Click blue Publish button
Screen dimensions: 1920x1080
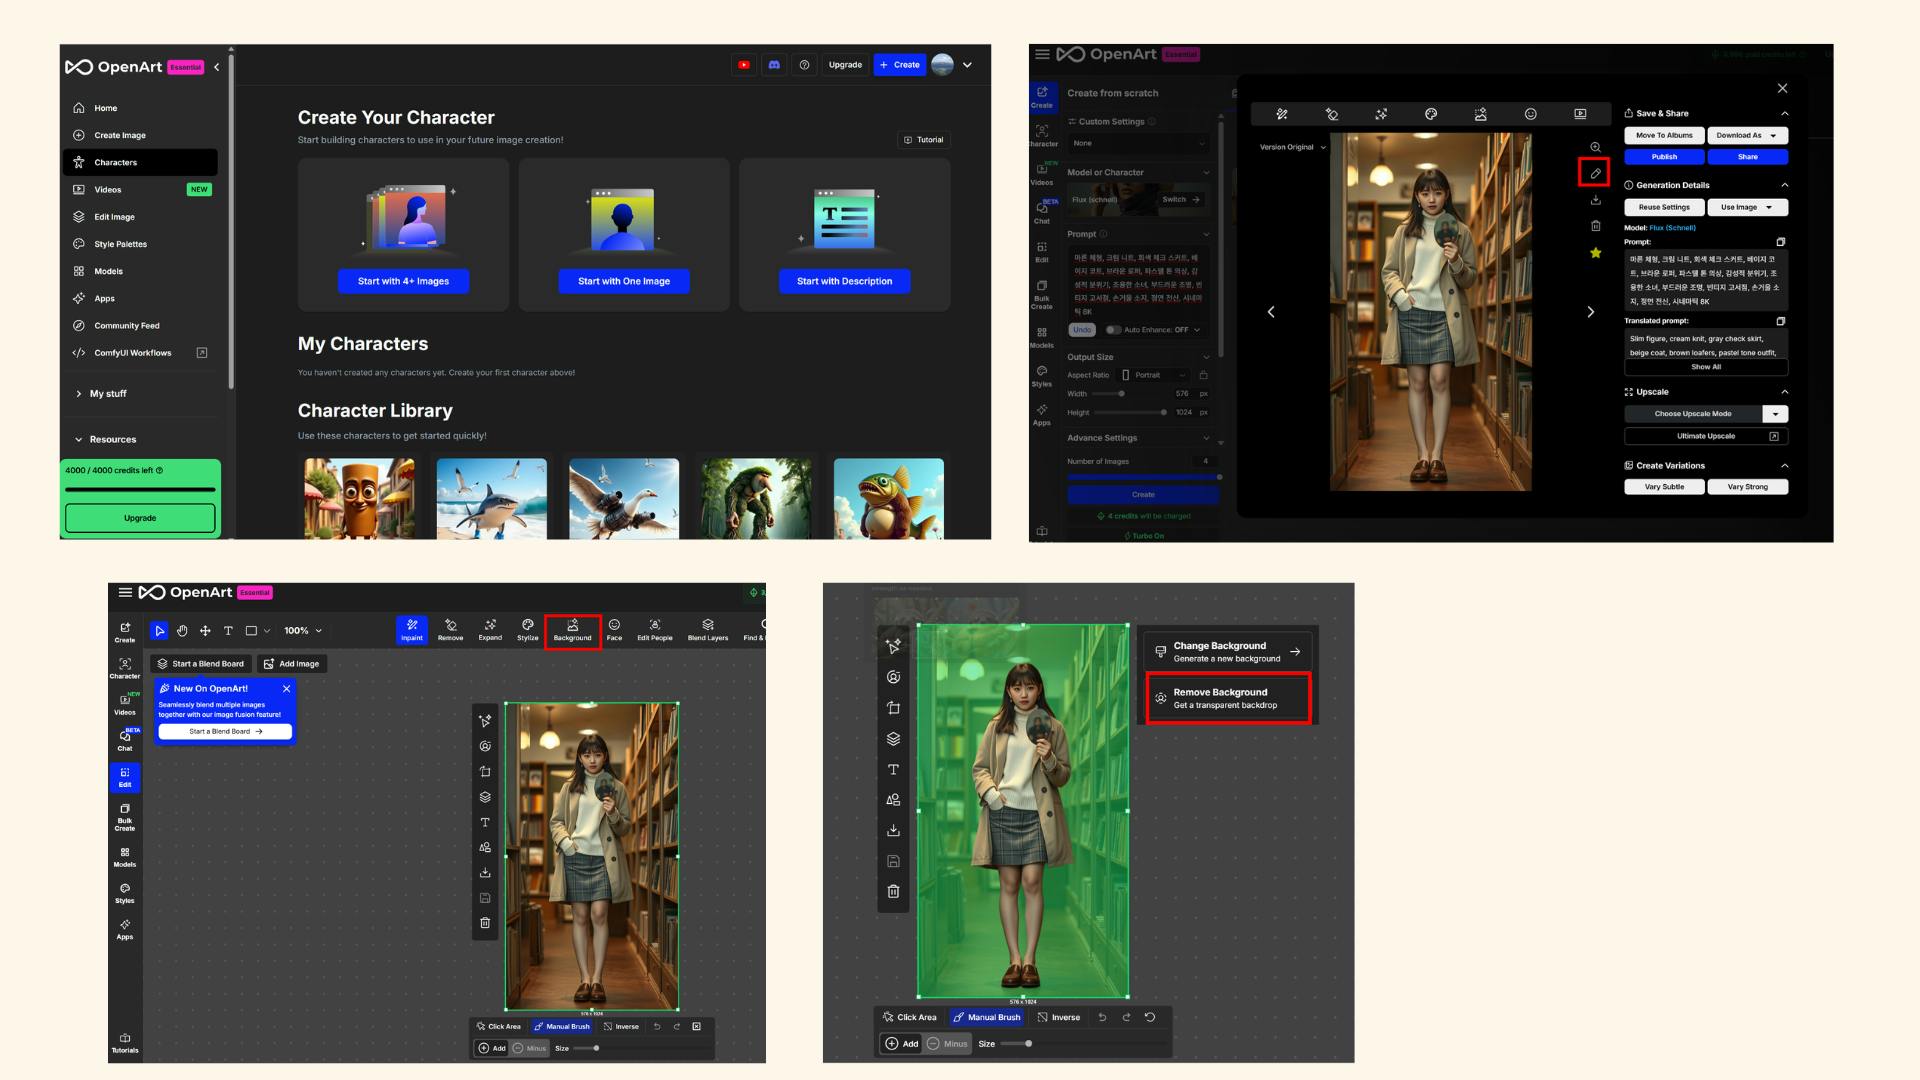pos(1664,157)
